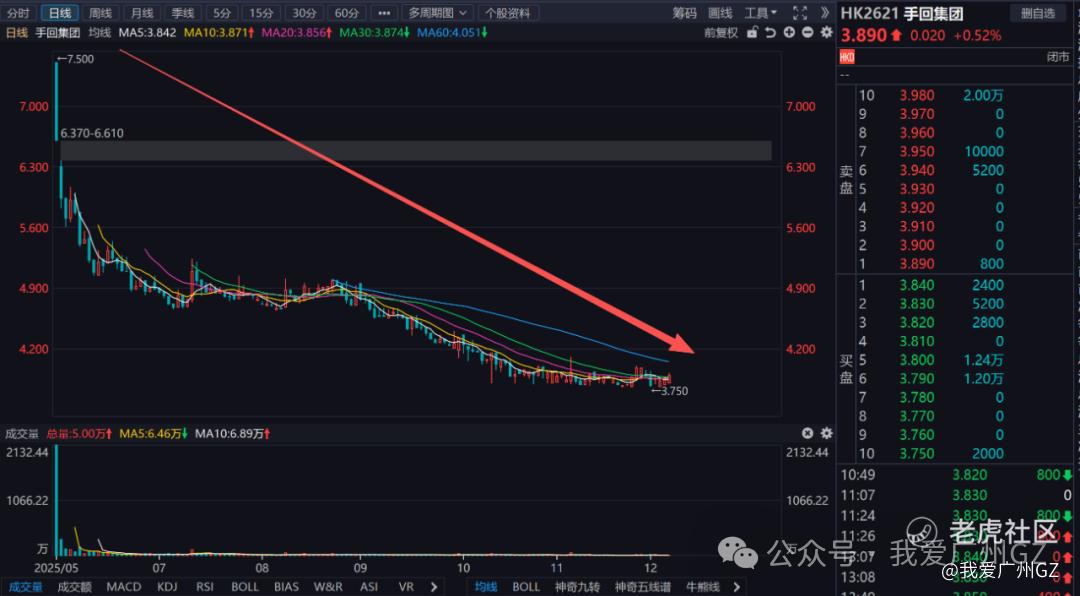This screenshot has width=1080, height=596.
Task: Click the 6.370-6.610 gap zone label
Action: (x=92, y=134)
